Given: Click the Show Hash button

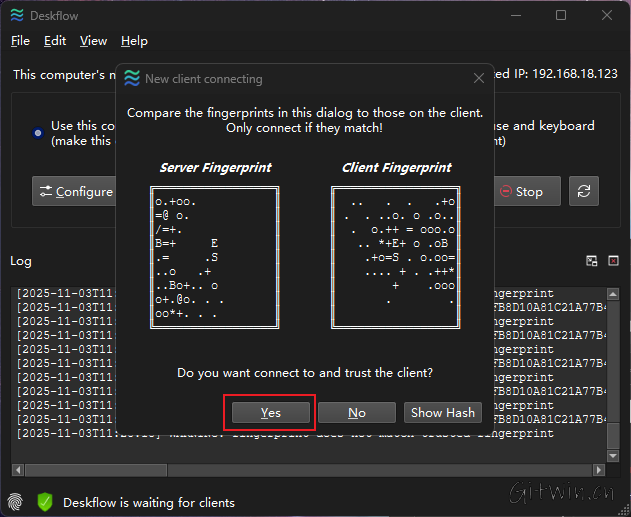Looking at the screenshot, I should (442, 413).
